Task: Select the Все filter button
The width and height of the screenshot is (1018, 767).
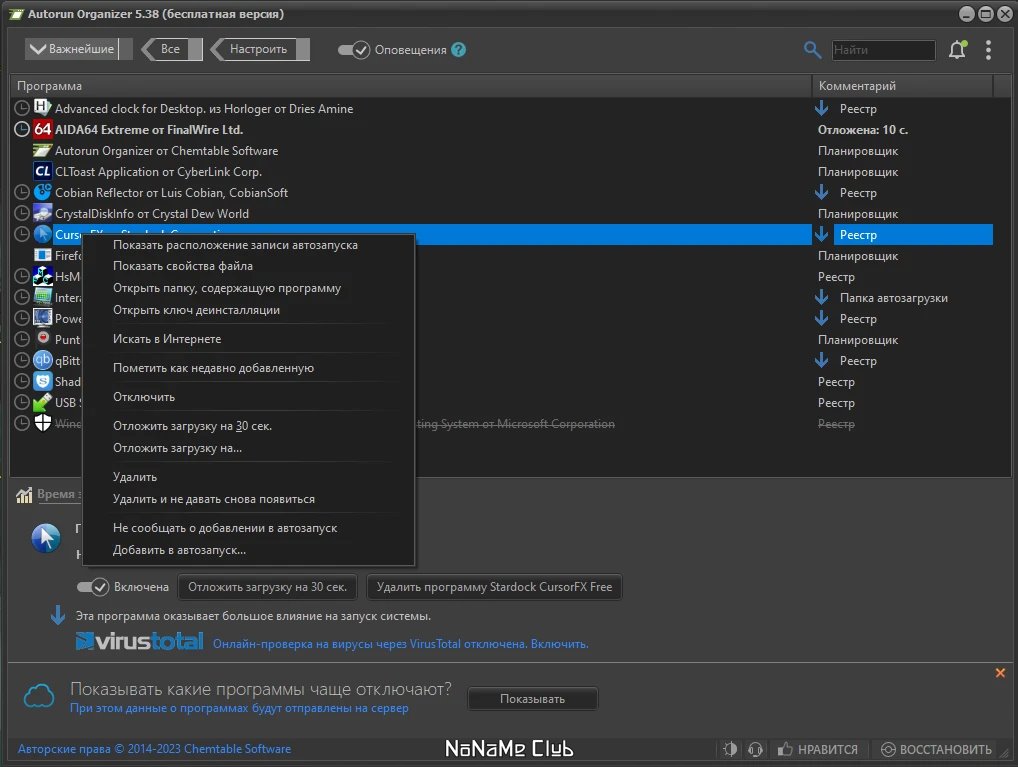Action: coord(172,49)
